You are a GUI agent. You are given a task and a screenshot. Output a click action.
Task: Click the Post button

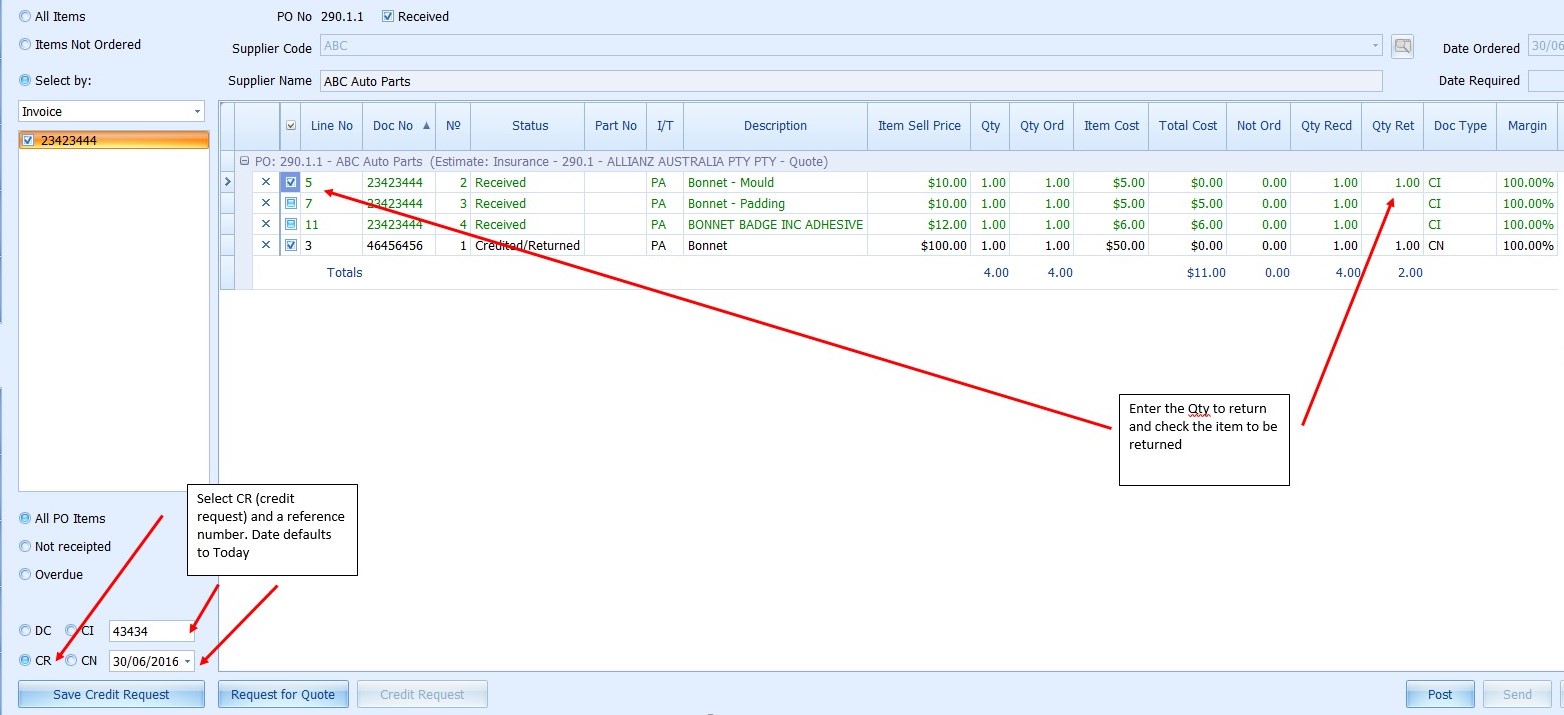[x=1440, y=694]
